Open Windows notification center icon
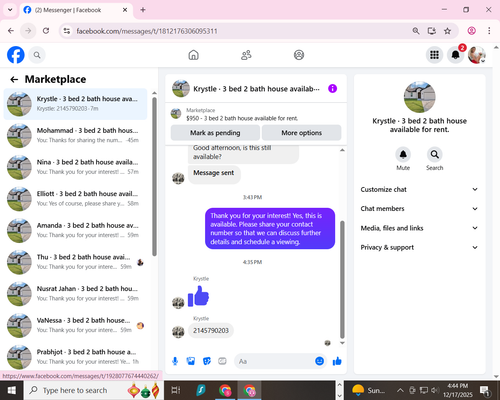This screenshot has height=400, width=500. click(484, 390)
